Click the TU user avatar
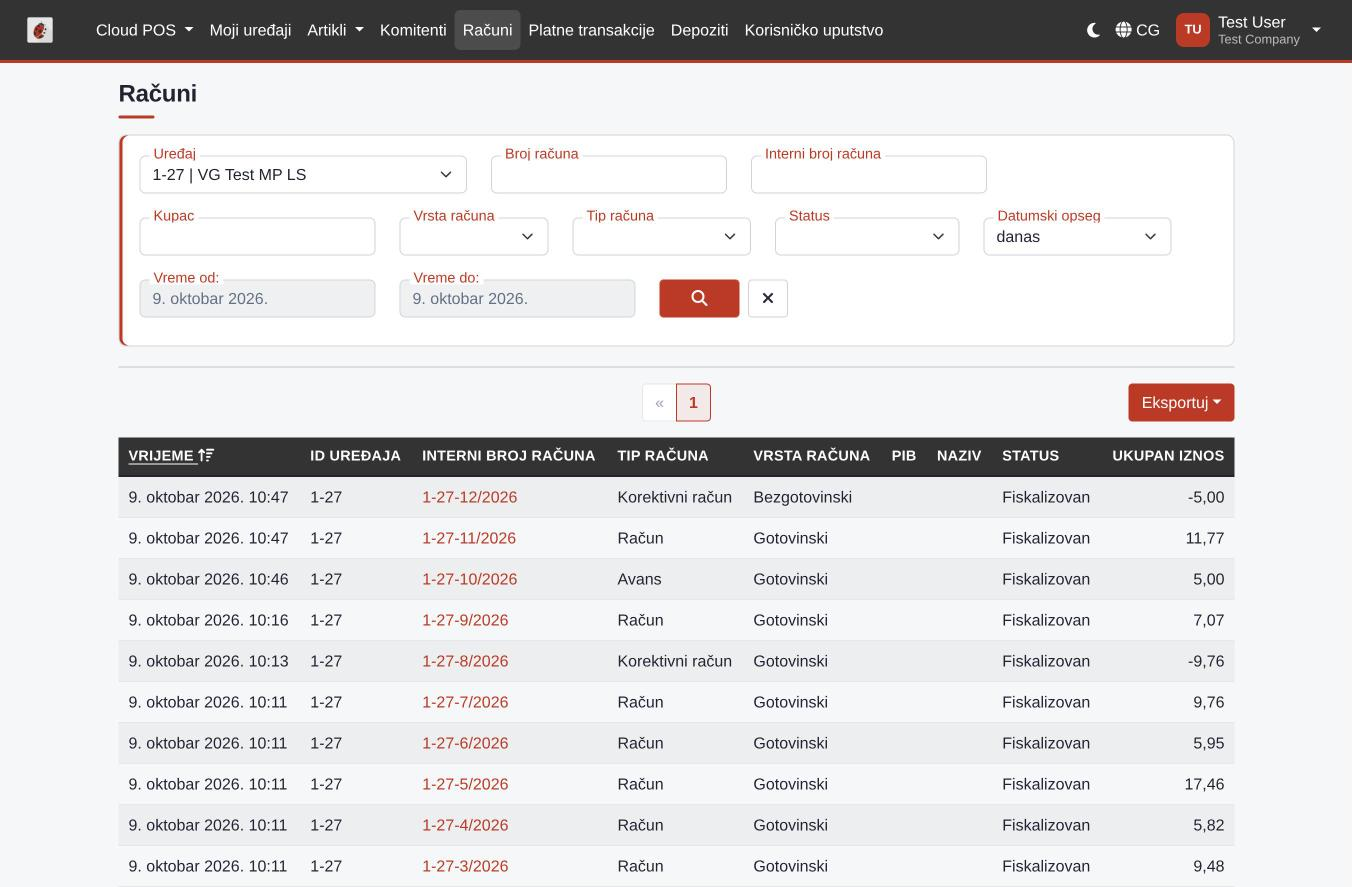The width and height of the screenshot is (1352, 887). (x=1193, y=30)
